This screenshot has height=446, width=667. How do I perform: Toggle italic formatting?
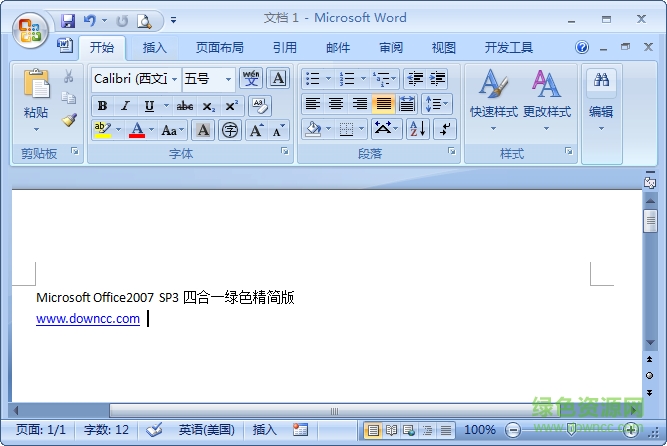[125, 106]
